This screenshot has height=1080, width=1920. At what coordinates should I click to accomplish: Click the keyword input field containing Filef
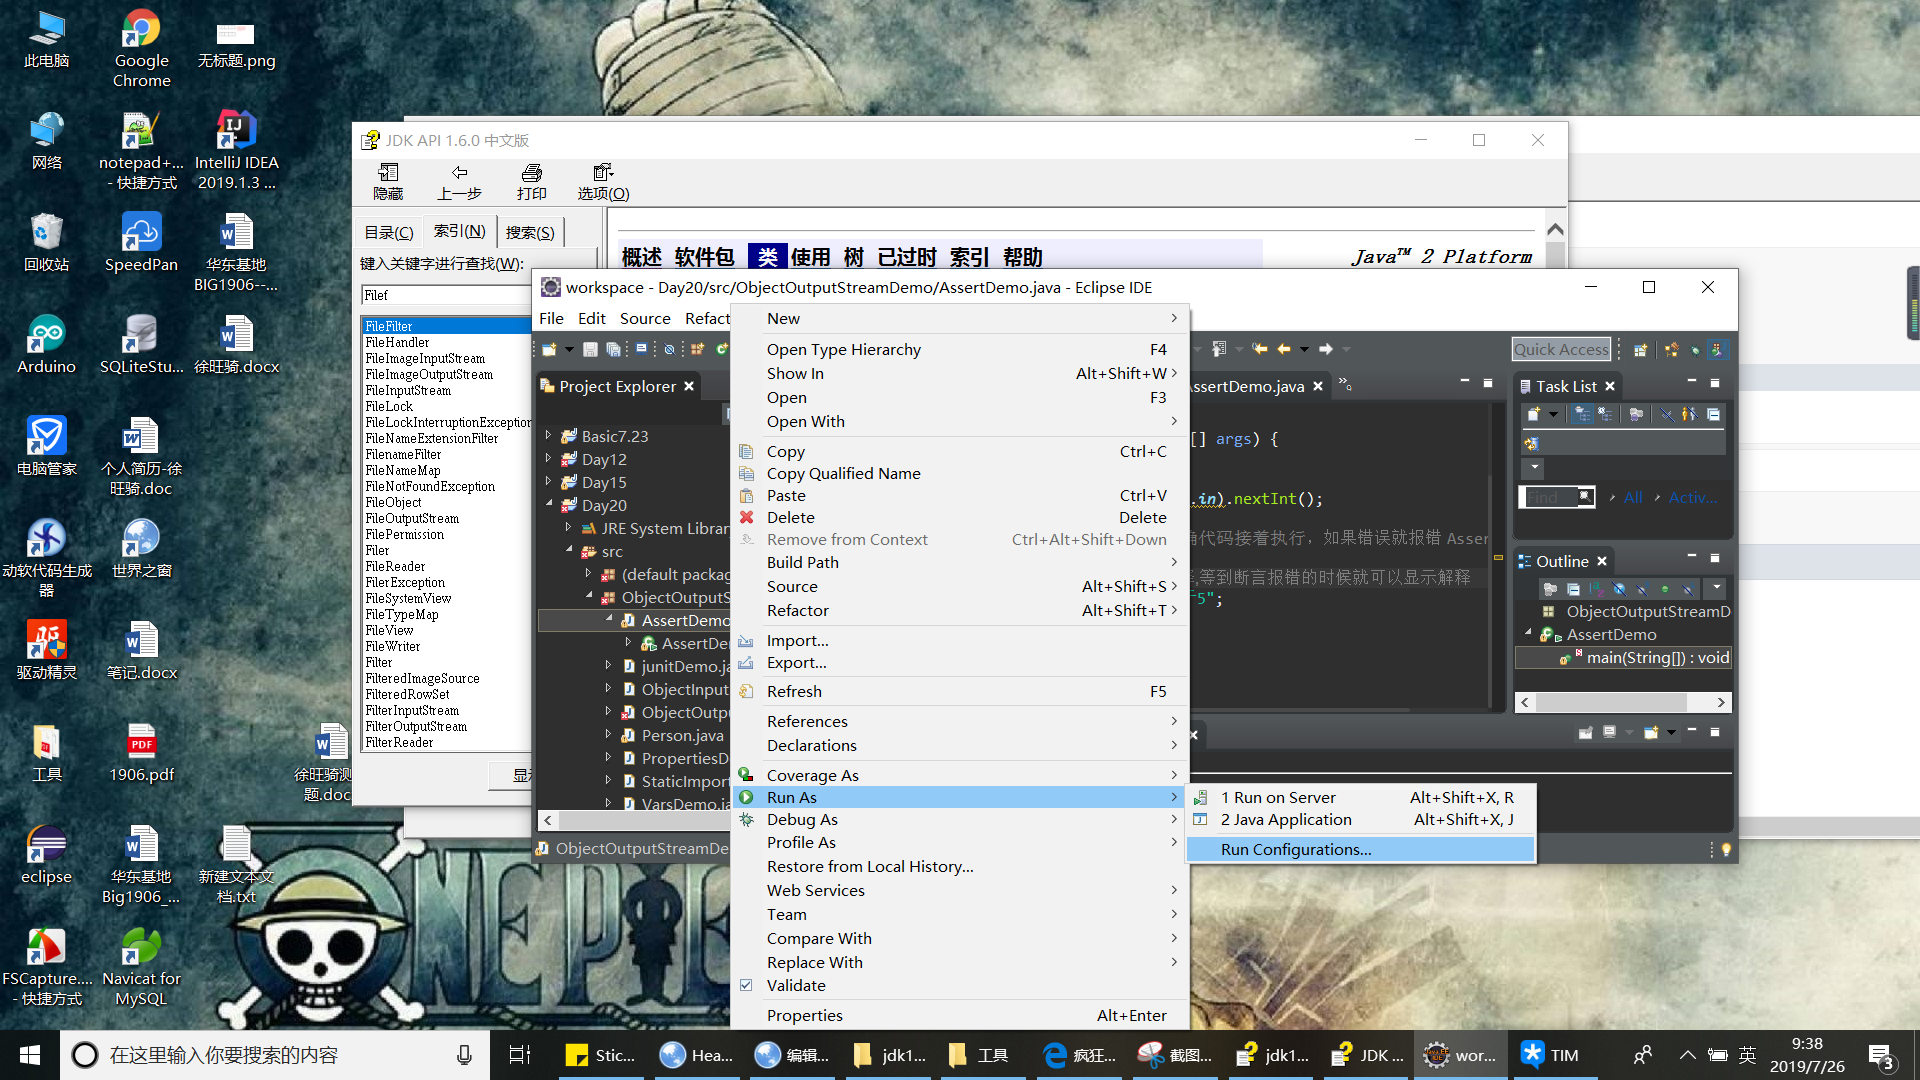click(x=445, y=295)
